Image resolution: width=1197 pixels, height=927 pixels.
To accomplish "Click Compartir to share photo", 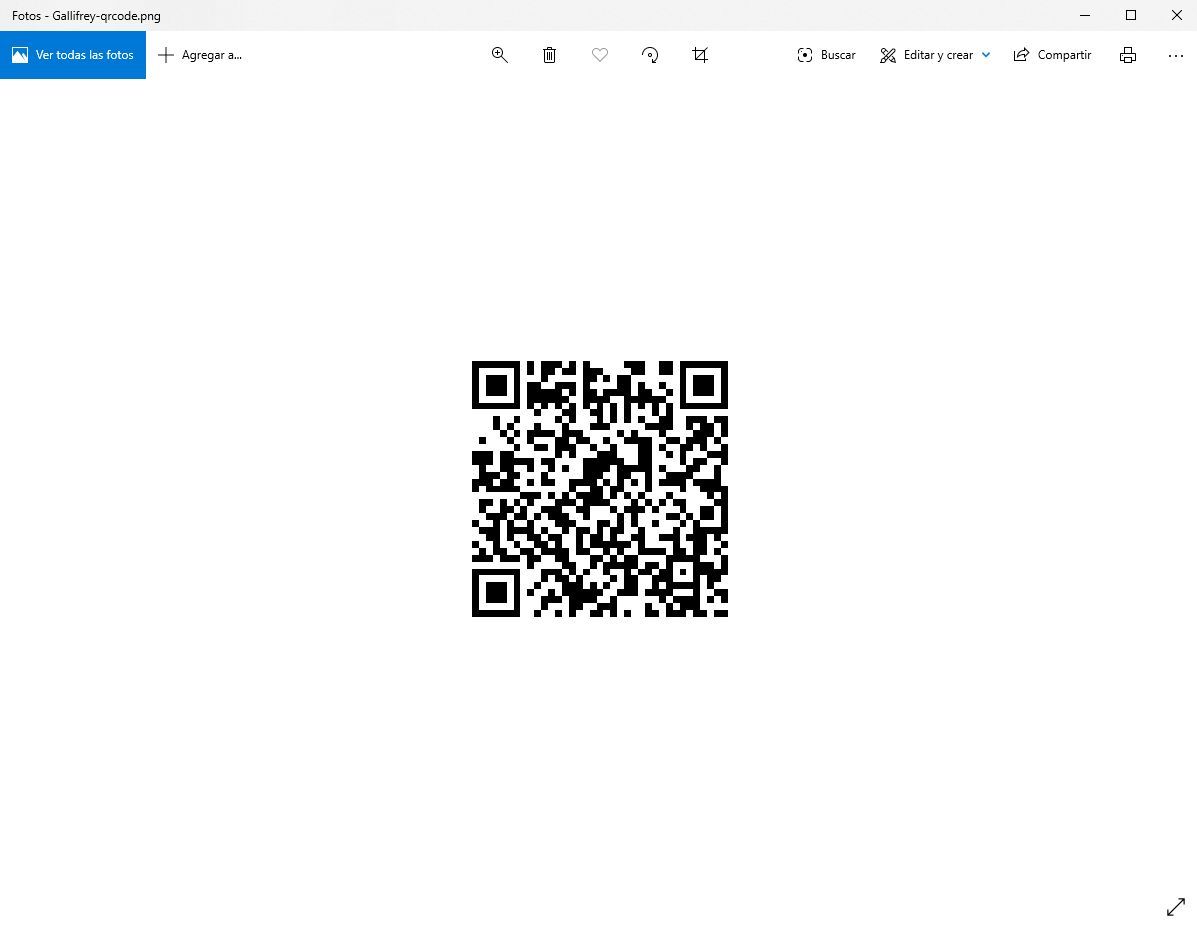I will tap(1052, 55).
